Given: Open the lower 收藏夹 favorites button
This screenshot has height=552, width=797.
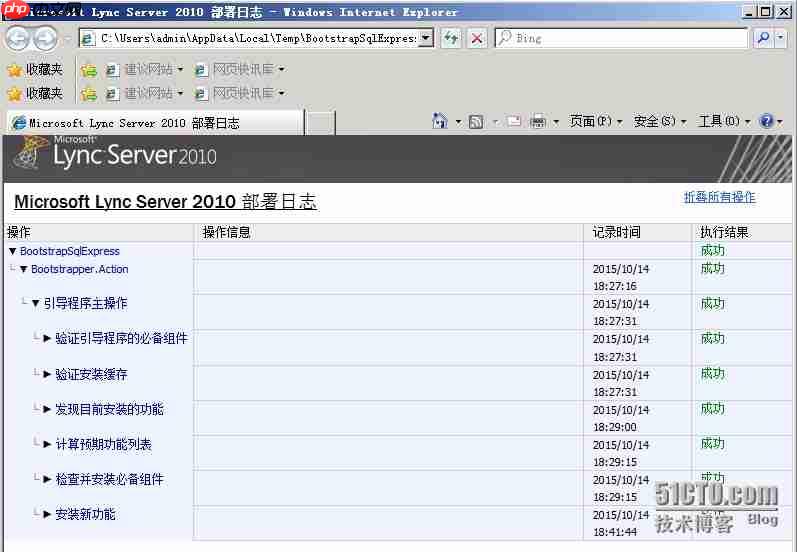Looking at the screenshot, I should [x=35, y=94].
